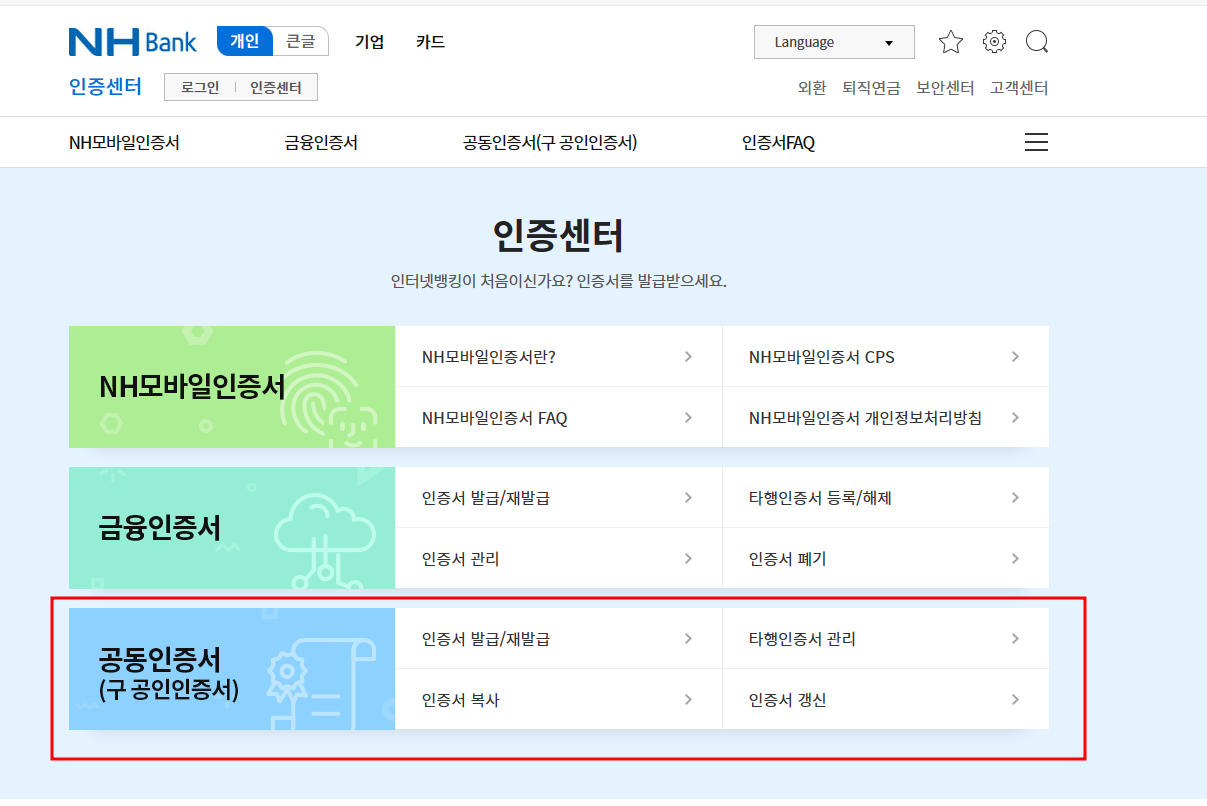This screenshot has height=806, width=1207.
Task: Expand the 인증서 갱신 chevron
Action: [x=1015, y=700]
